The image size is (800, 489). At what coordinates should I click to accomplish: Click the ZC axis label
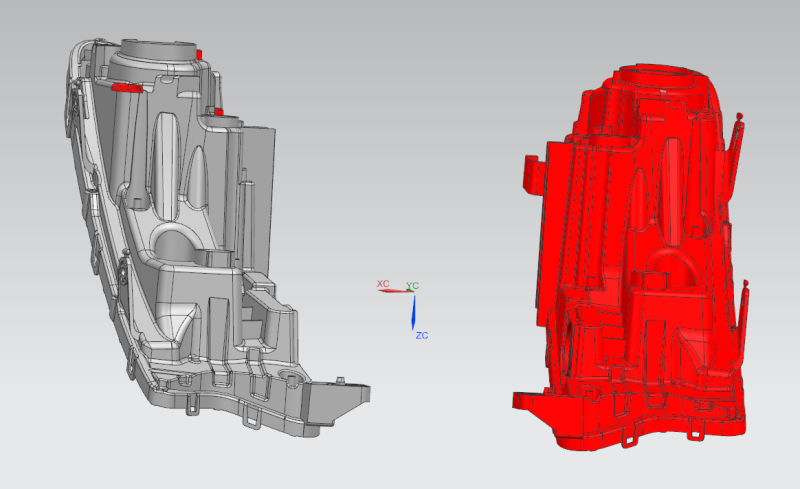point(422,335)
